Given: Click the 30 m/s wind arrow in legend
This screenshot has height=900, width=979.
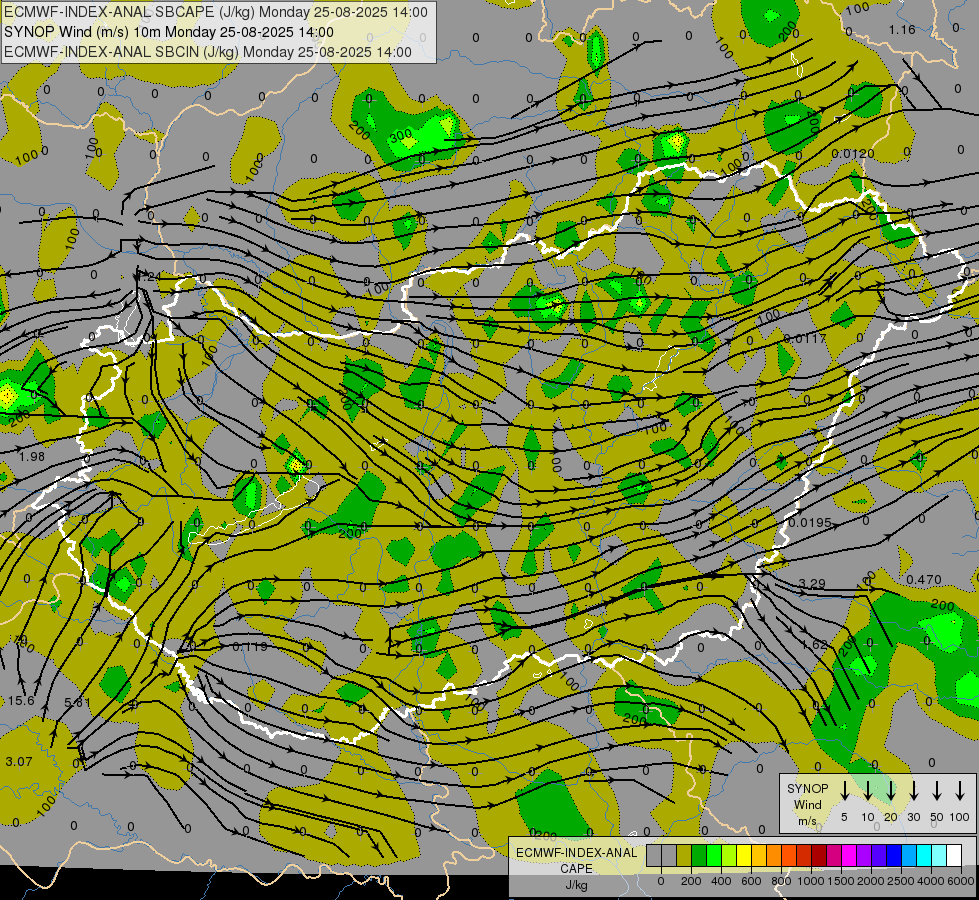Looking at the screenshot, I should coord(913,791).
